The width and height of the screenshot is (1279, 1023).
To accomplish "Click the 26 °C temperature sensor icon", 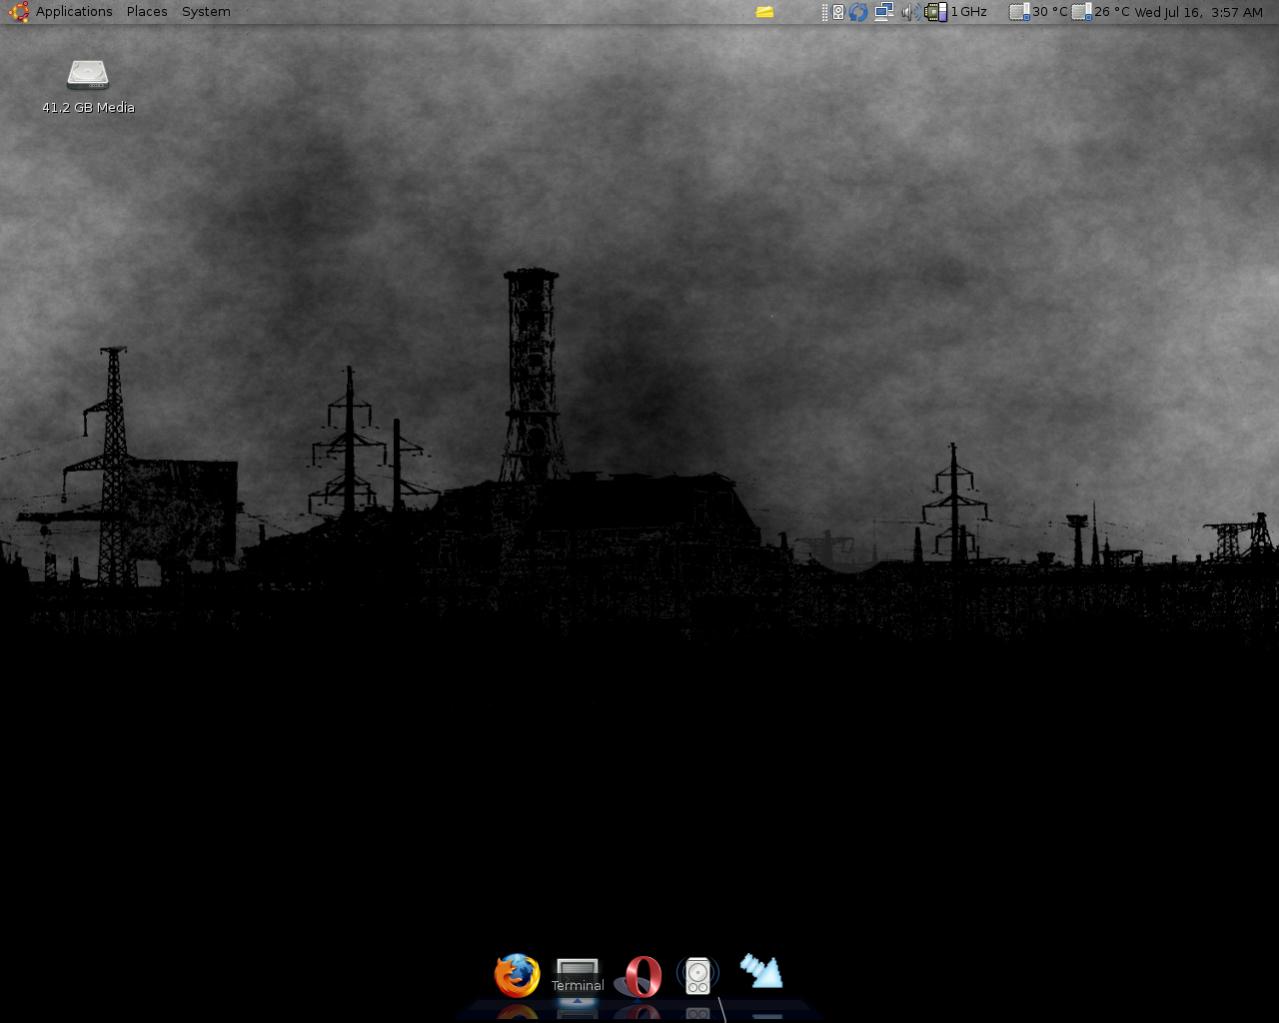I will (x=1081, y=12).
